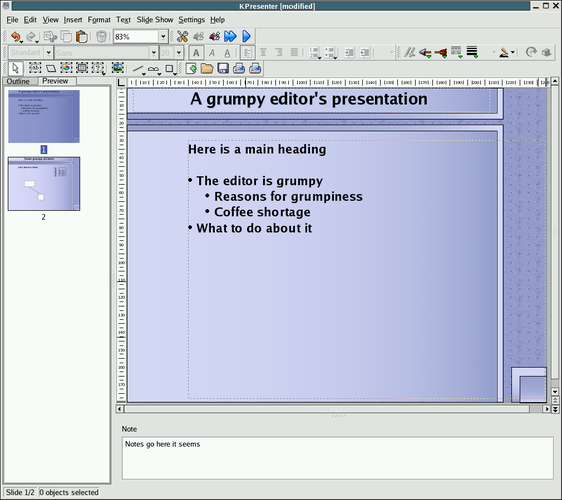Viewport: 562px width, 500px height.
Task: Toggle italic text formatting
Action: click(x=212, y=53)
